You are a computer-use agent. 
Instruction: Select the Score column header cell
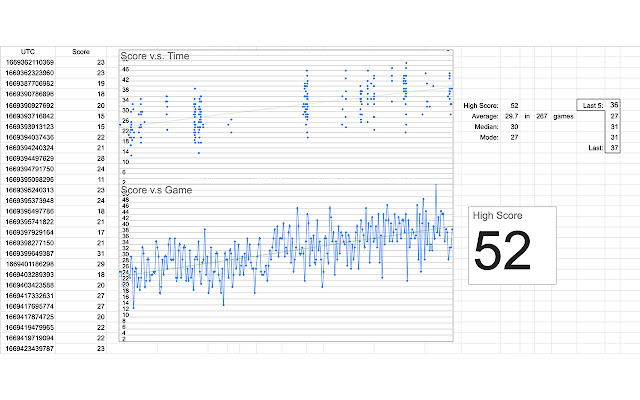tap(81, 52)
